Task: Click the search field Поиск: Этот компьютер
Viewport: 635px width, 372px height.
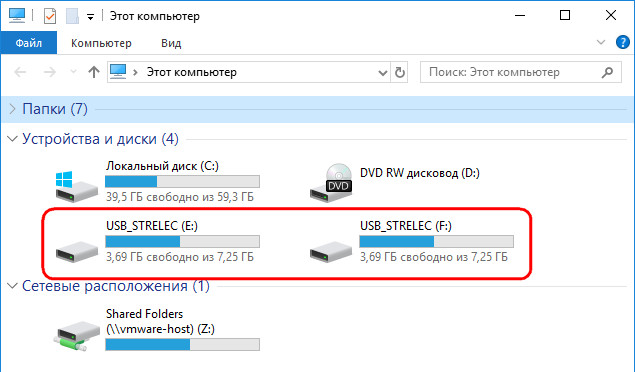Action: click(x=520, y=72)
